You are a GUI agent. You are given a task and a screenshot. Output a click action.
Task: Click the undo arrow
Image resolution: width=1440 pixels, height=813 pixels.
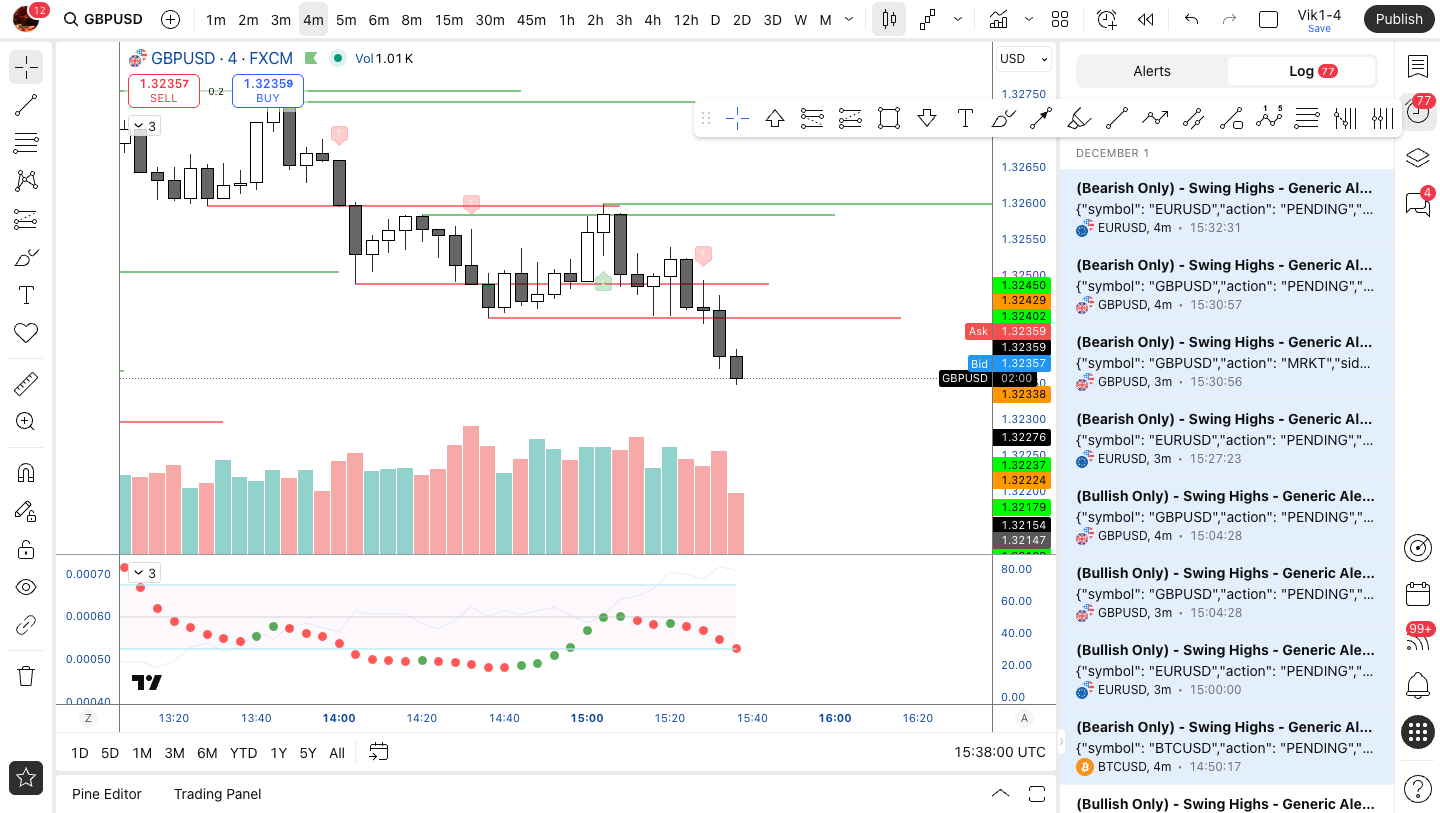[1191, 19]
